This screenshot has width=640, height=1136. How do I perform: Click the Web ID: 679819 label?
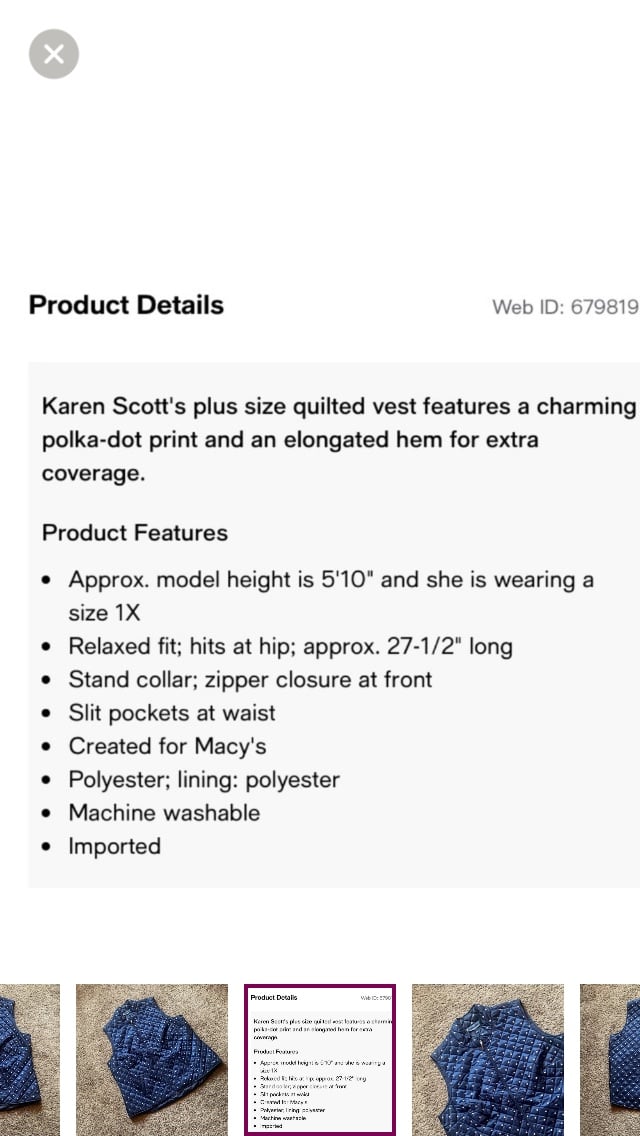[565, 307]
